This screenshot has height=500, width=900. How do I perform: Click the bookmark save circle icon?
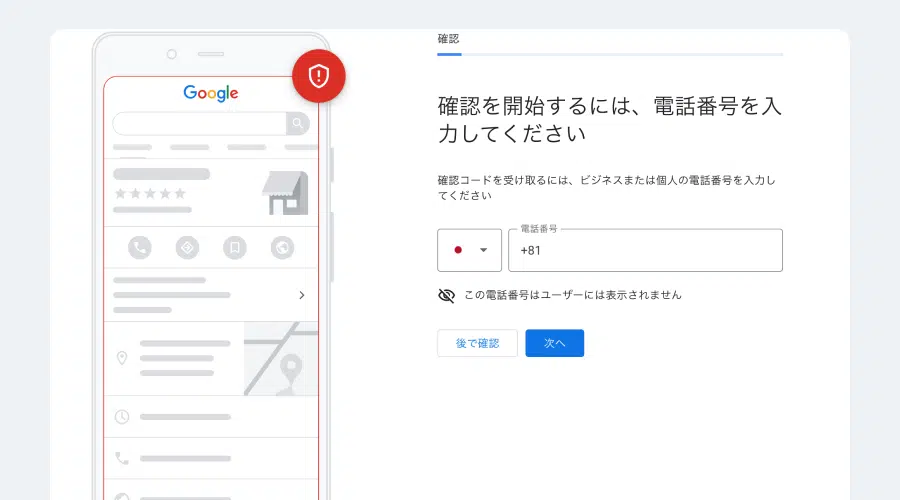pos(235,248)
